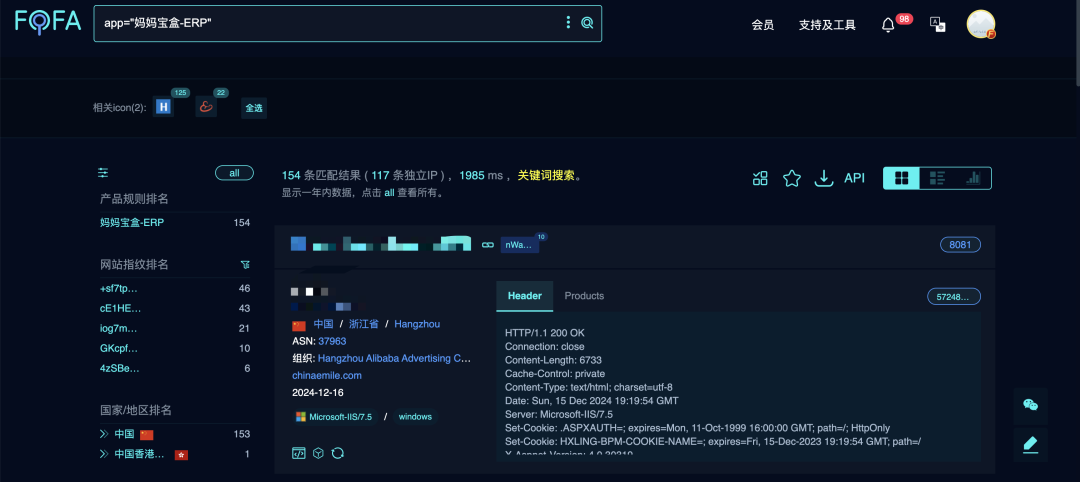Viewport: 1080px width, 482px height.
Task: Switch to grid card view
Action: point(901,178)
